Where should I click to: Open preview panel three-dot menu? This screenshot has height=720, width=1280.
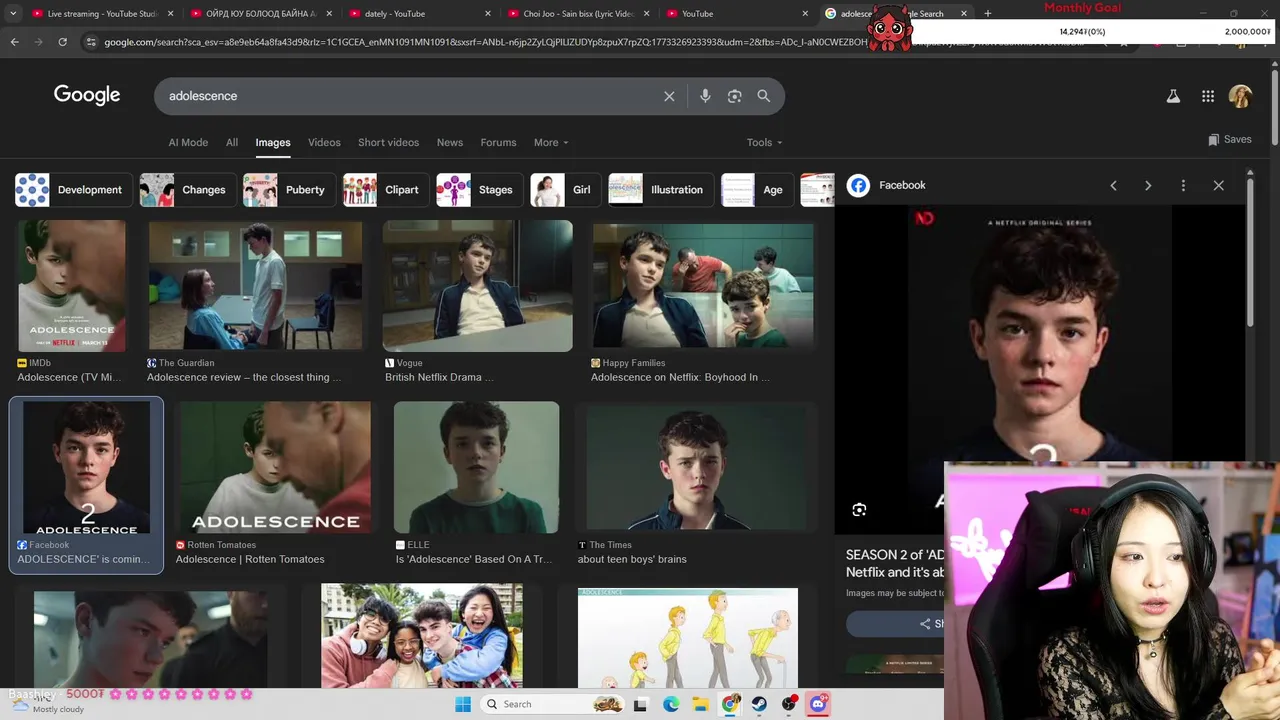click(x=1183, y=185)
